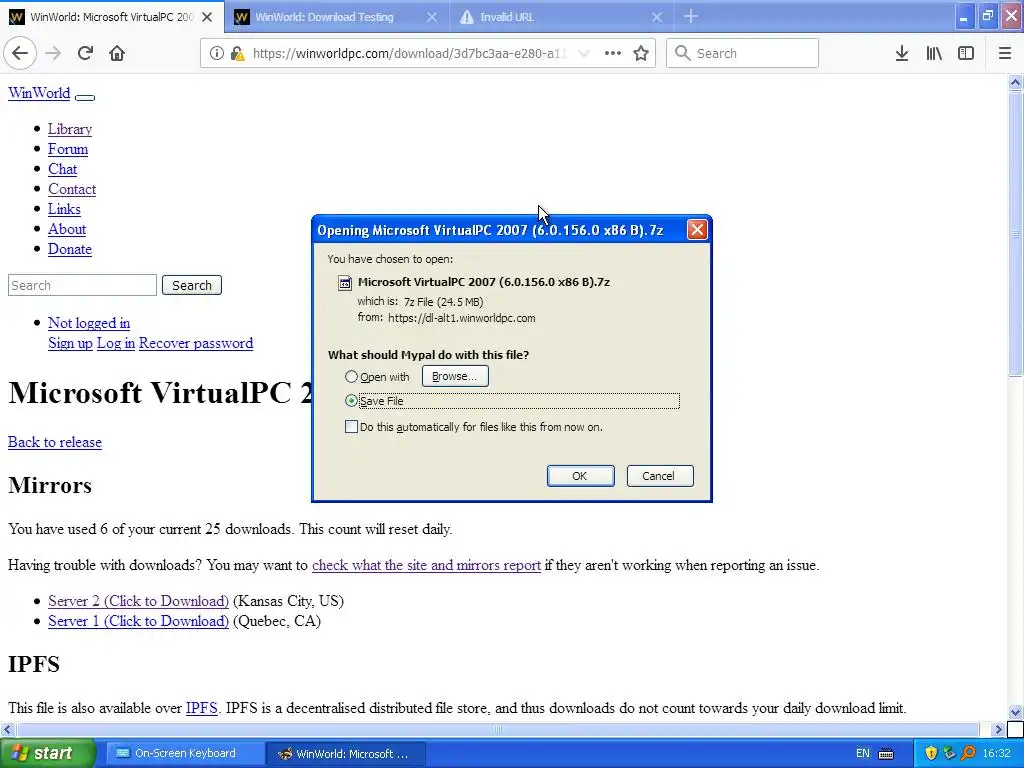Close the Invalid URL tab
The image size is (1024, 768).
(x=657, y=18)
